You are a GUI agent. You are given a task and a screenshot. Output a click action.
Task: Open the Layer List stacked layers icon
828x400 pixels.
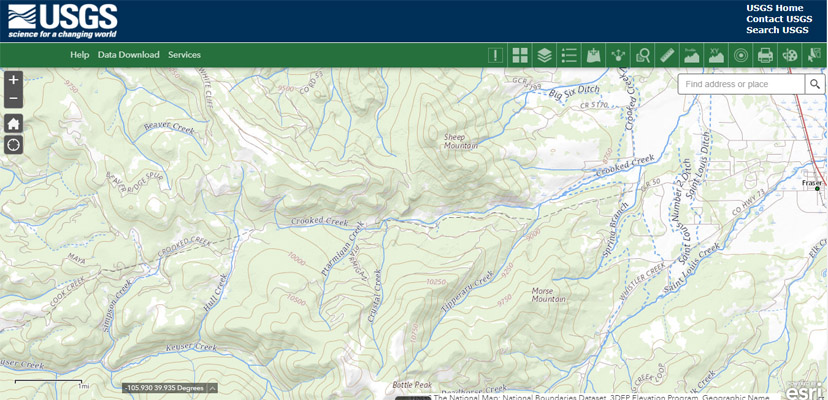(544, 55)
